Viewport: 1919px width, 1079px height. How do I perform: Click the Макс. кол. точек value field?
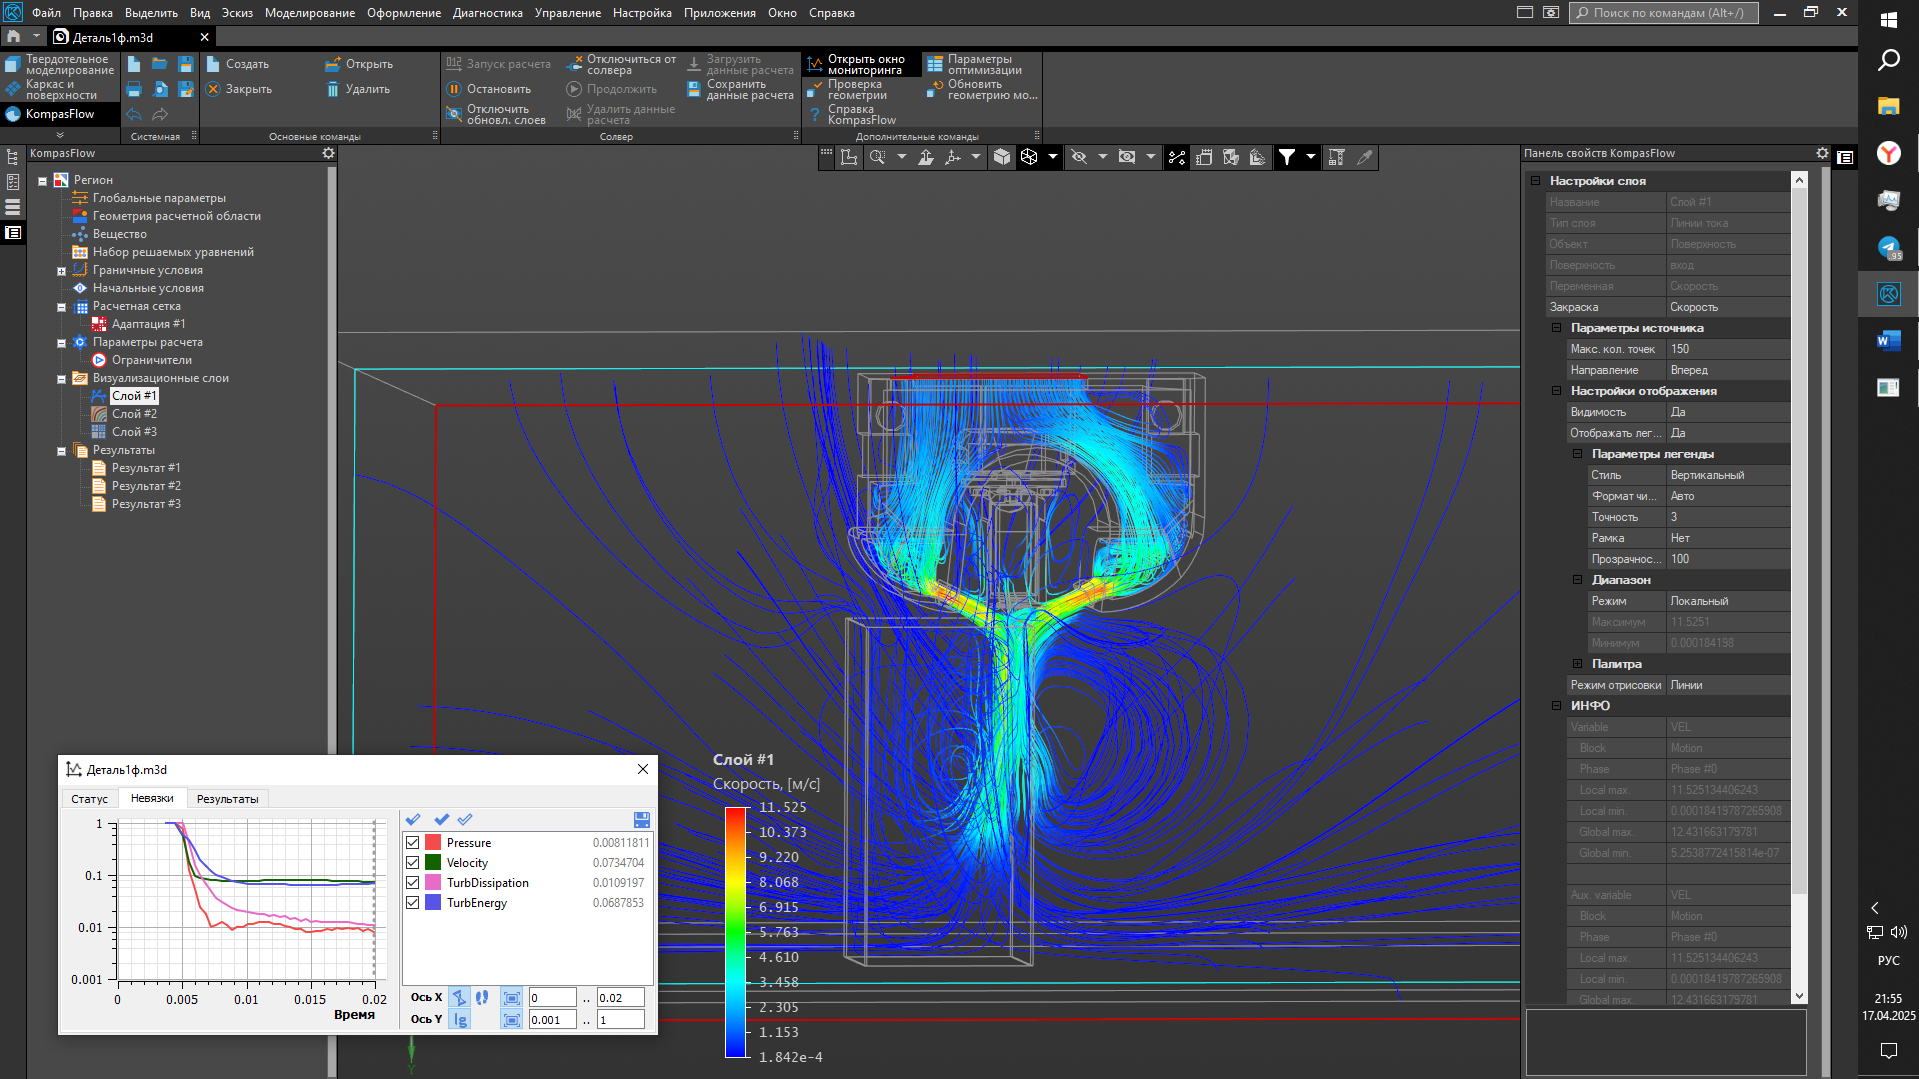[x=1727, y=349]
